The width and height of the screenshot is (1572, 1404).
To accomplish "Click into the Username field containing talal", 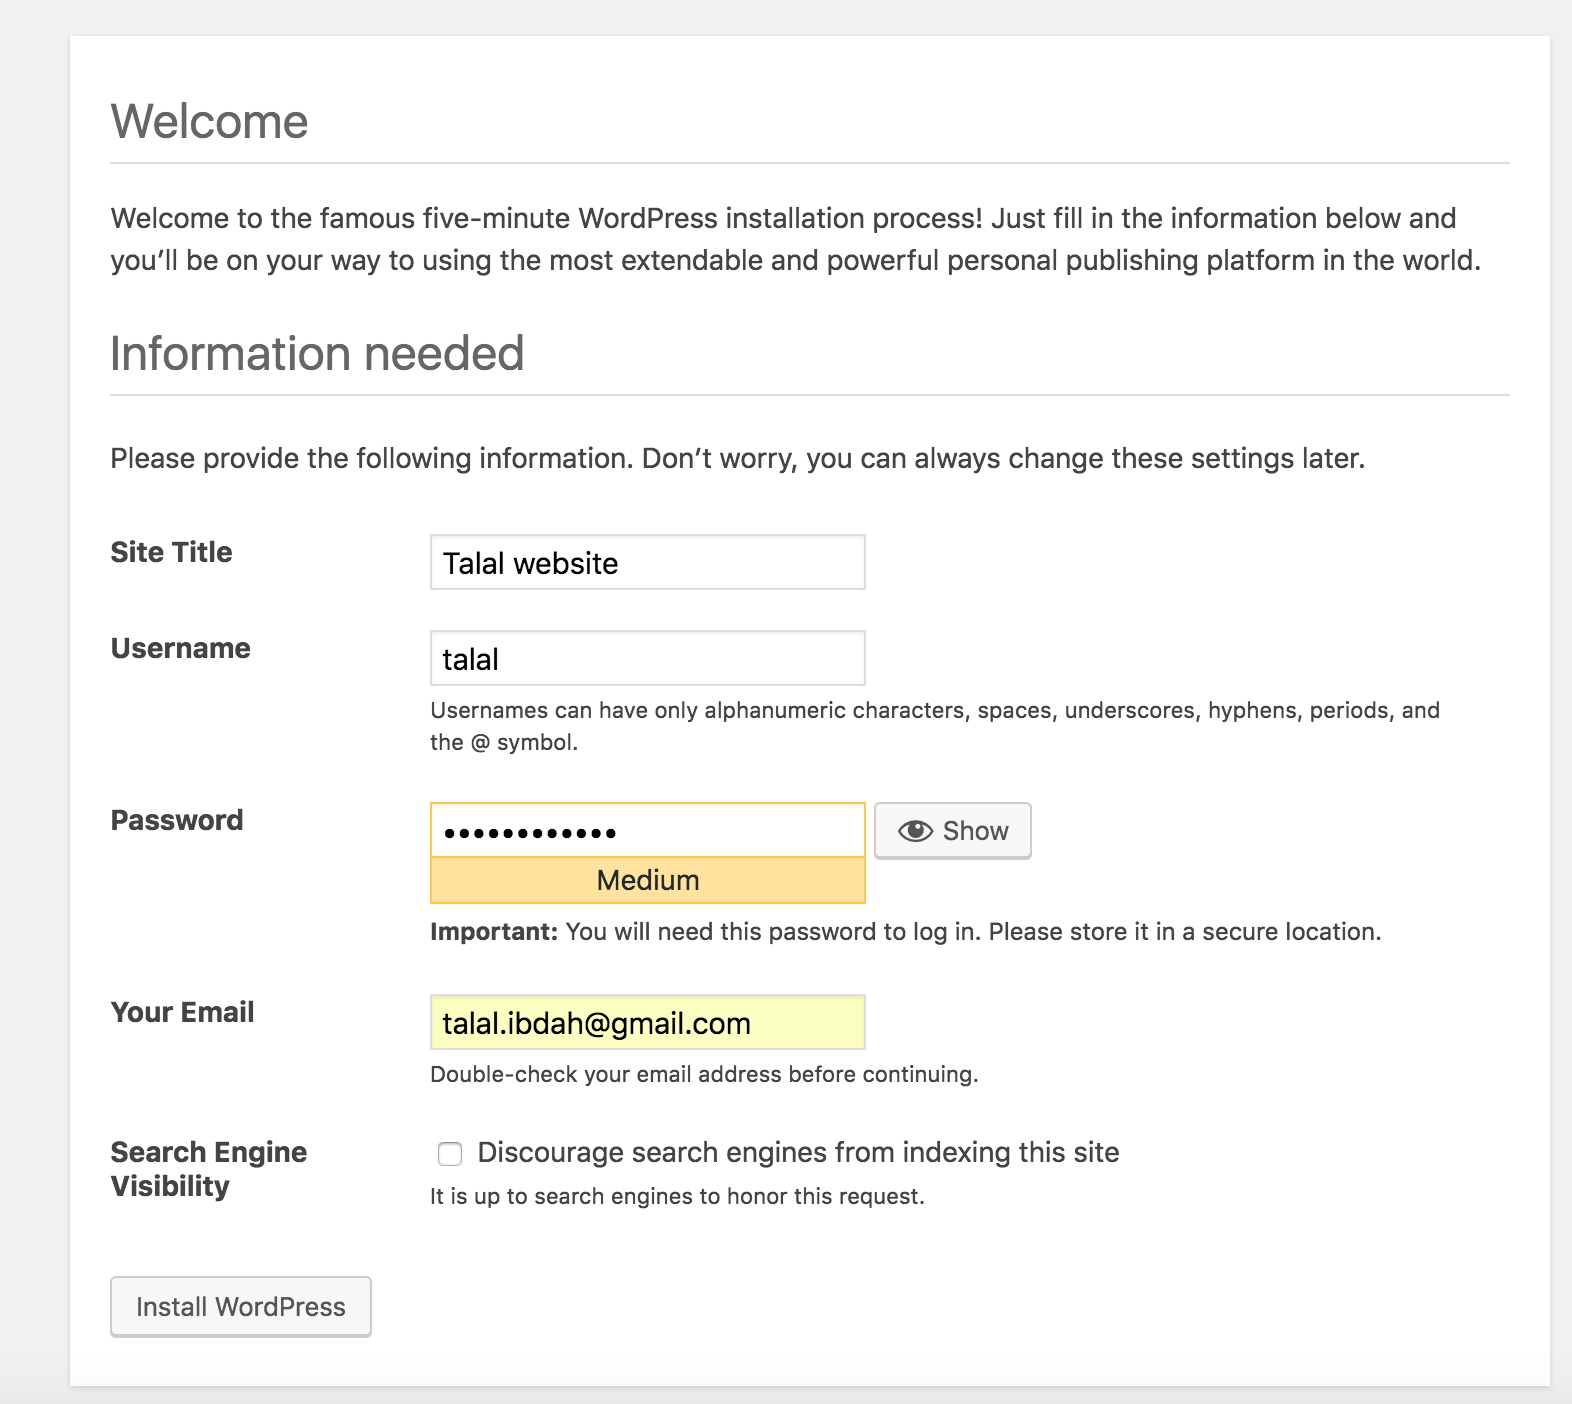I will (x=647, y=659).
